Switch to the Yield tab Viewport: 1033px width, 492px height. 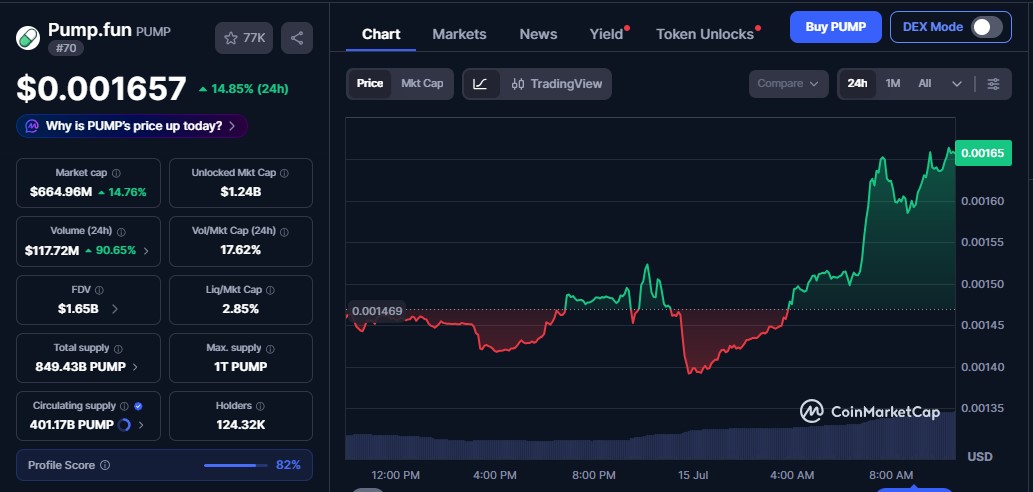click(606, 34)
